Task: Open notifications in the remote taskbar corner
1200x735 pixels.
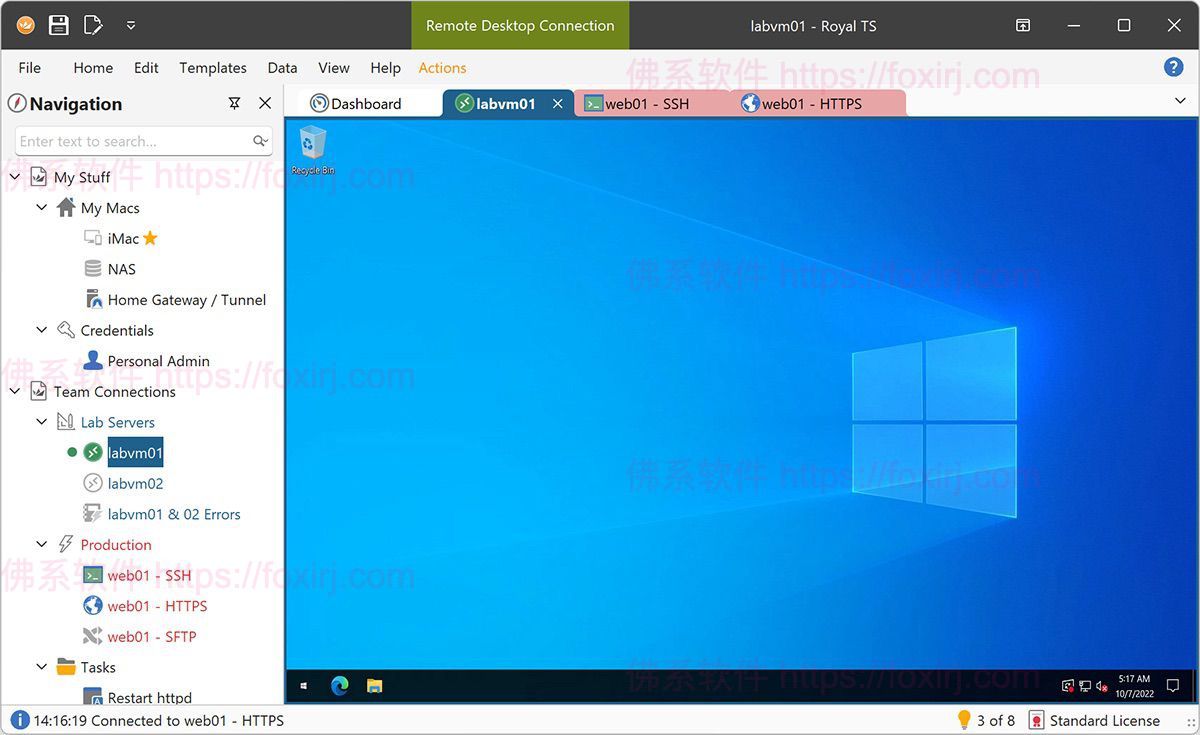Action: pyautogui.click(x=1172, y=686)
